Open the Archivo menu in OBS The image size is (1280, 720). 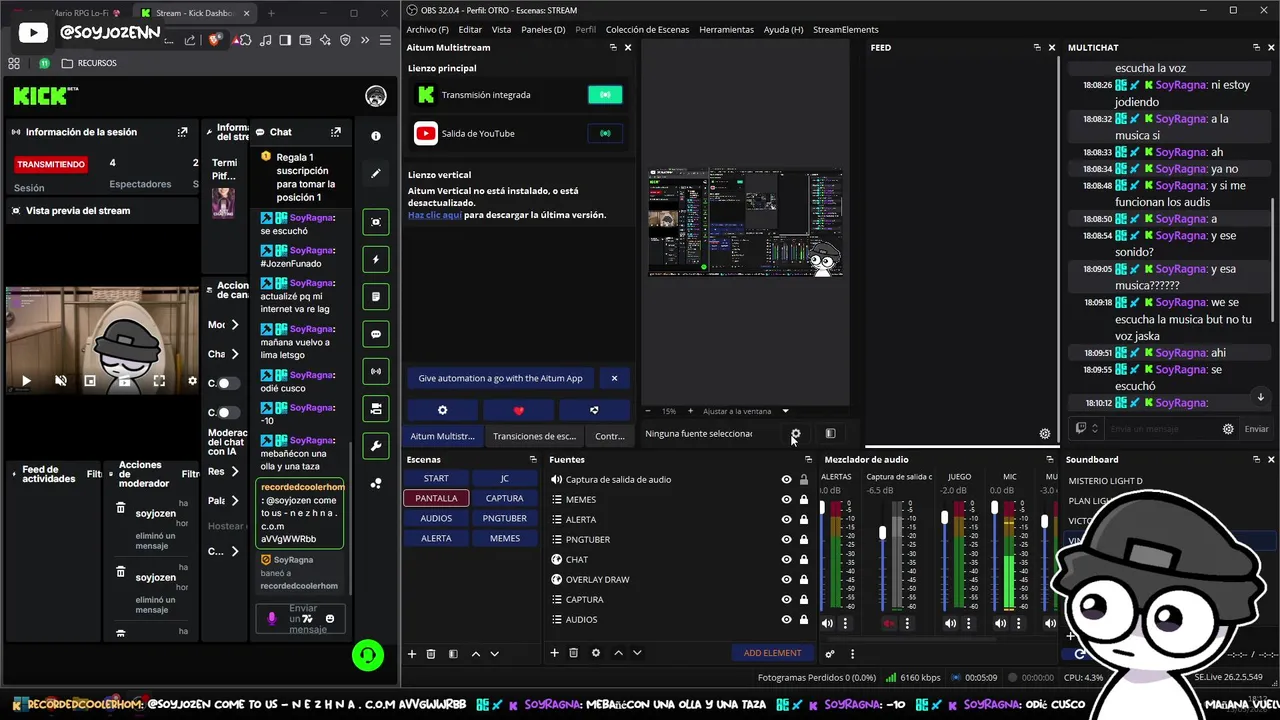[x=428, y=30]
